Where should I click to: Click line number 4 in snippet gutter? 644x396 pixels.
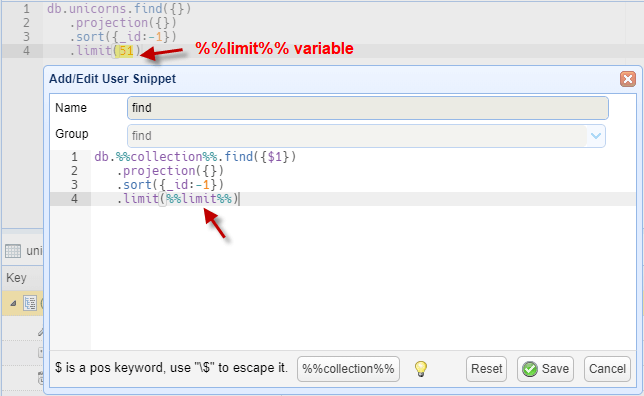74,199
